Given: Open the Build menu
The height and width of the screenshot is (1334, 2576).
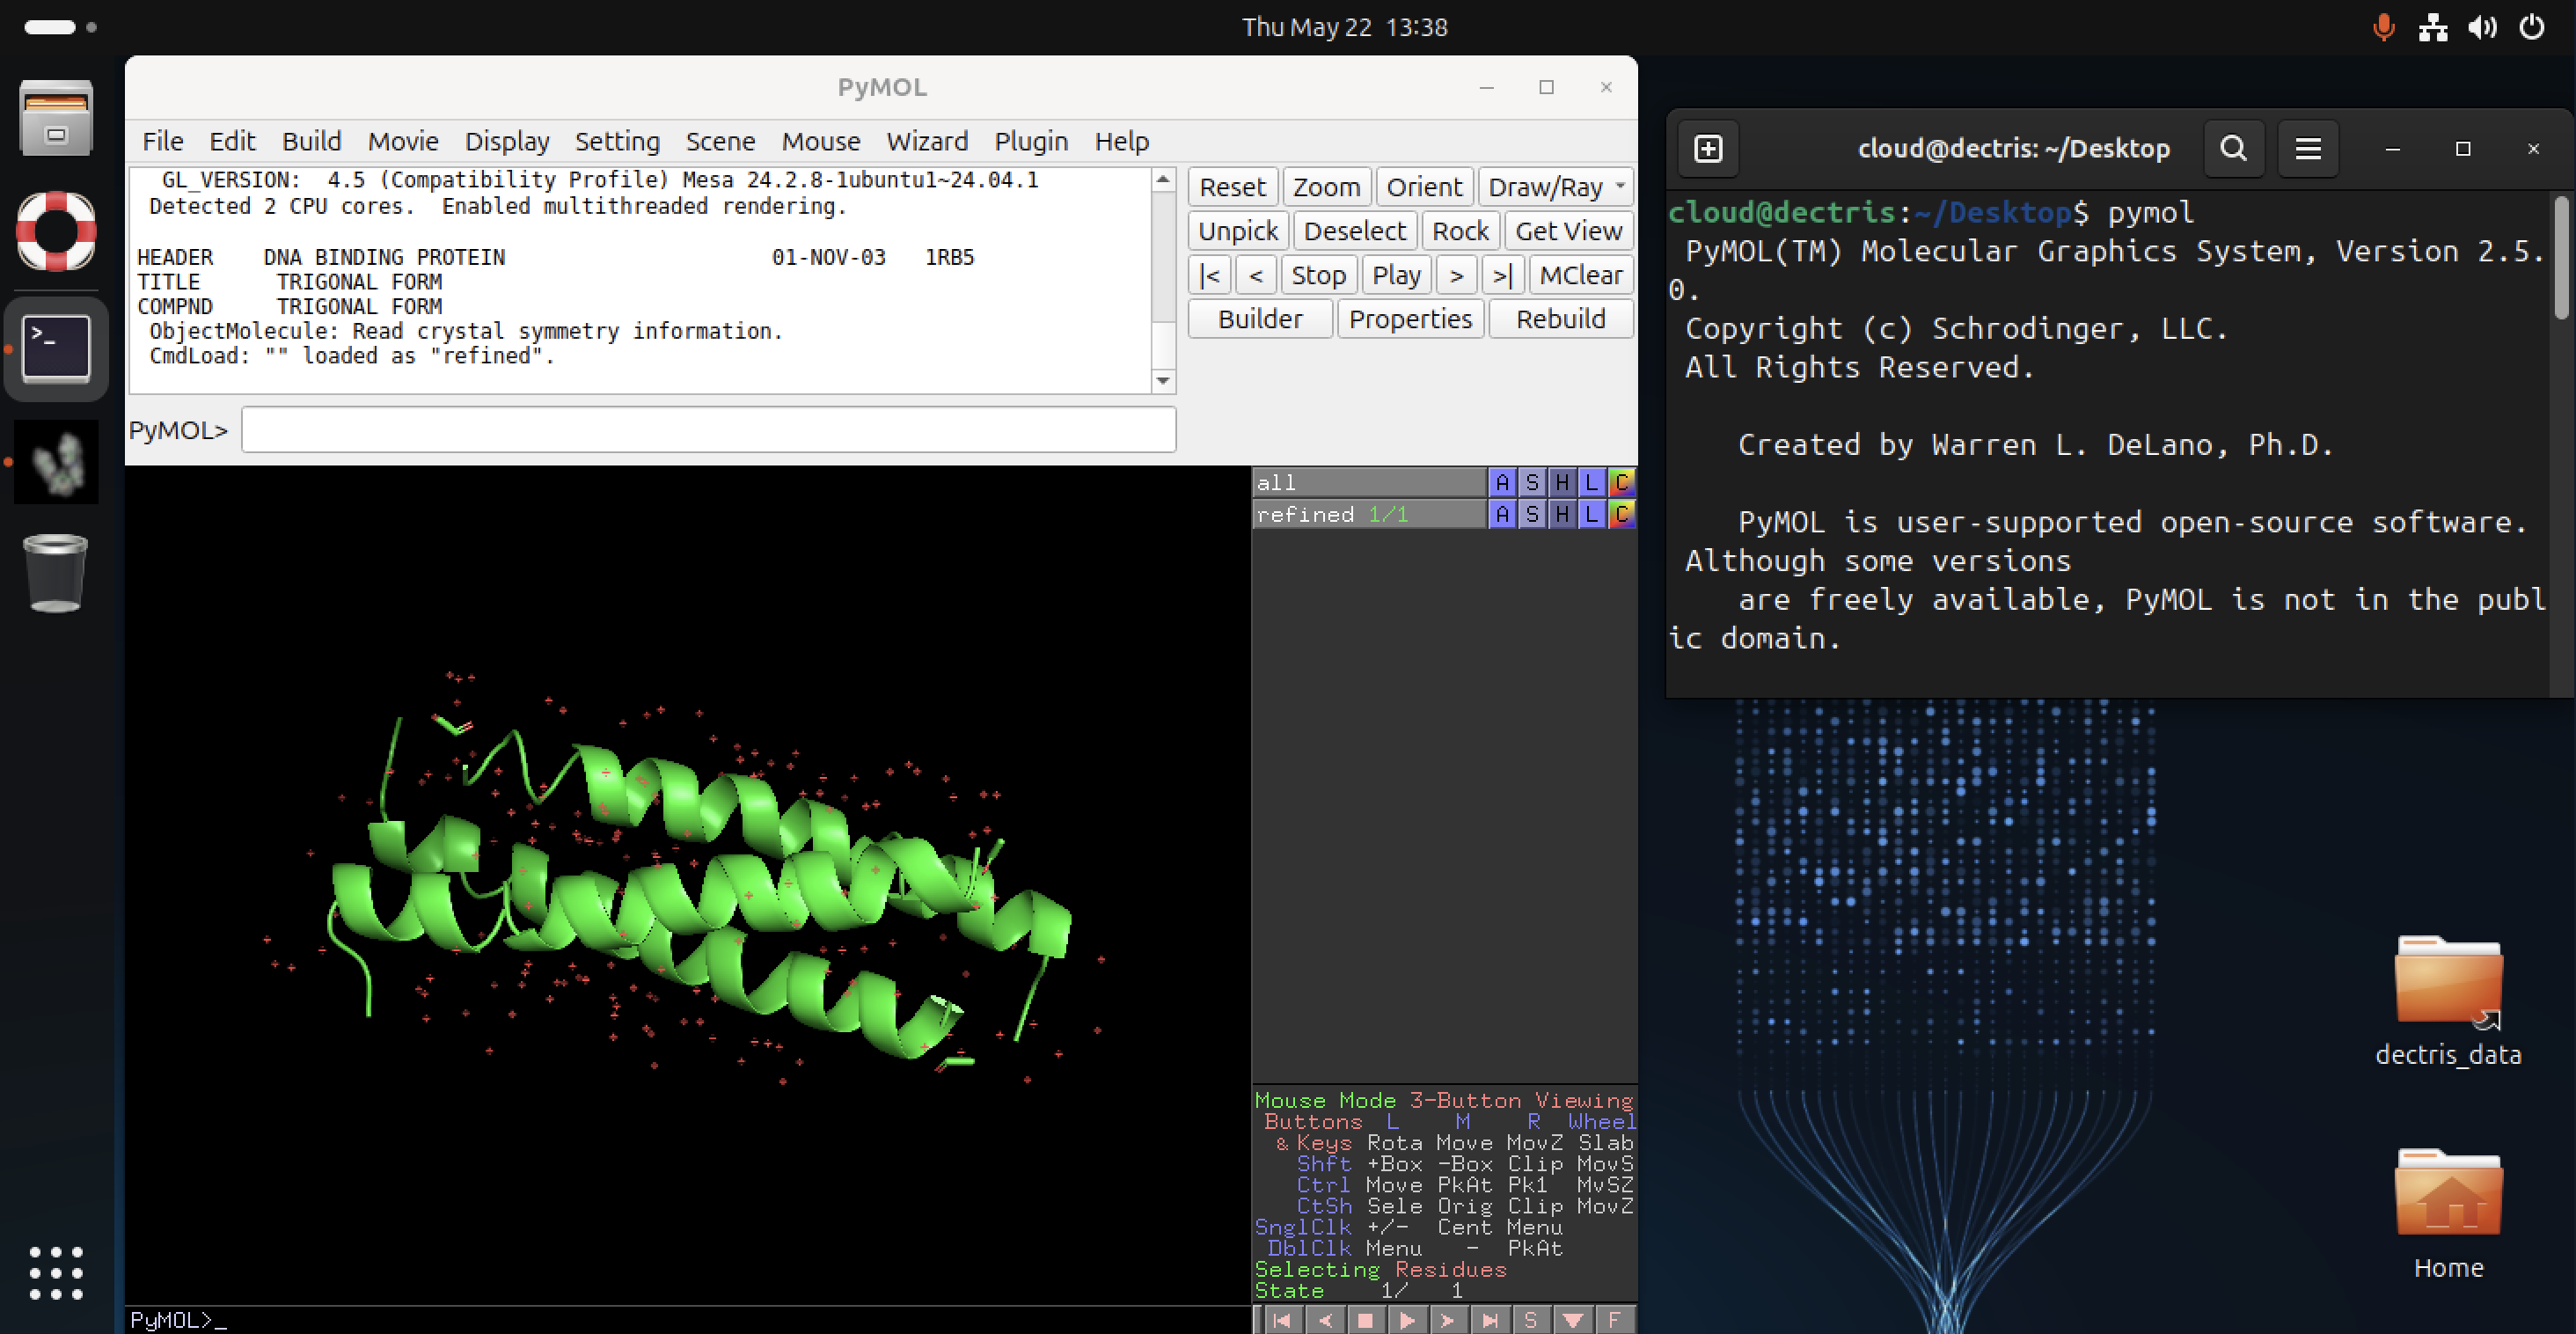Looking at the screenshot, I should click(x=311, y=141).
